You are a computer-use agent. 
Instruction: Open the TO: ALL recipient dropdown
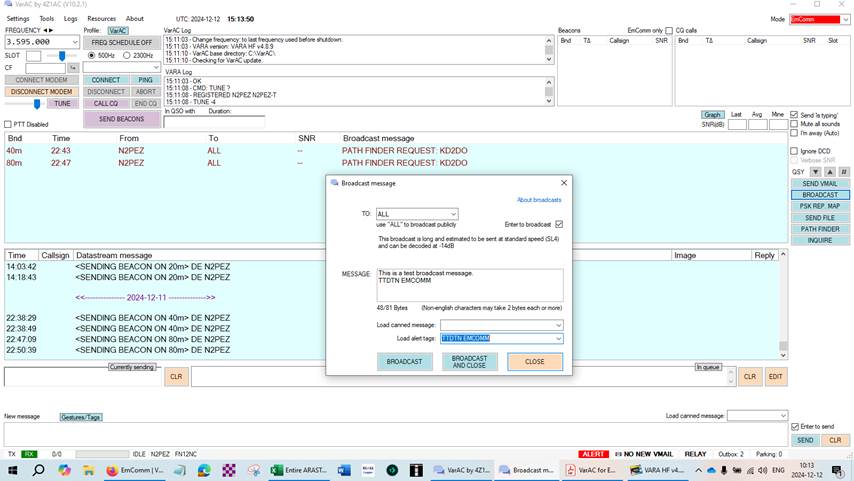click(x=453, y=214)
